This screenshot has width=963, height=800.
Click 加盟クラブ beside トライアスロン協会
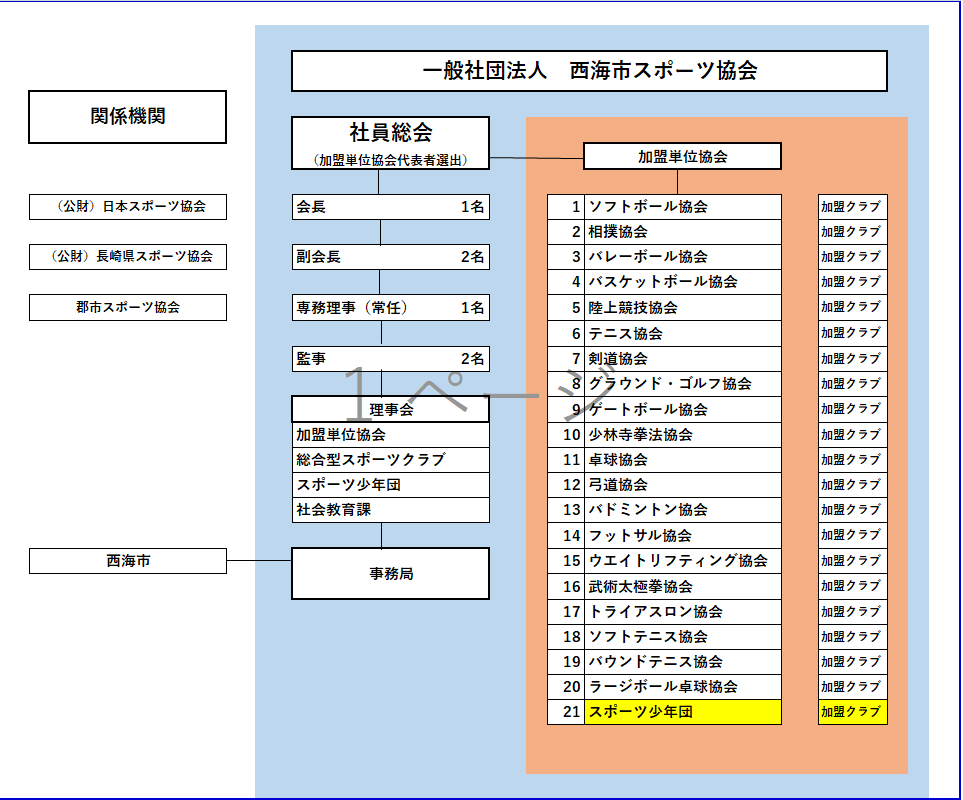(852, 612)
